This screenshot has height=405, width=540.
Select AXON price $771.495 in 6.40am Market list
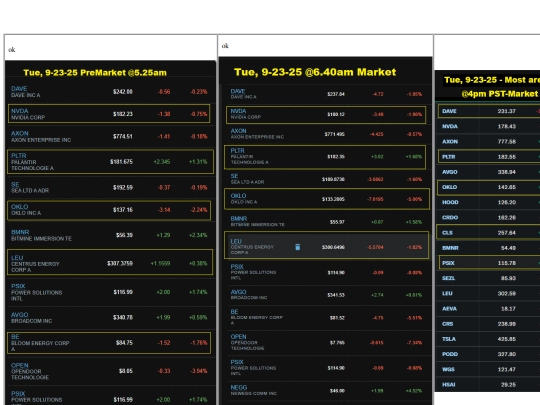point(334,134)
